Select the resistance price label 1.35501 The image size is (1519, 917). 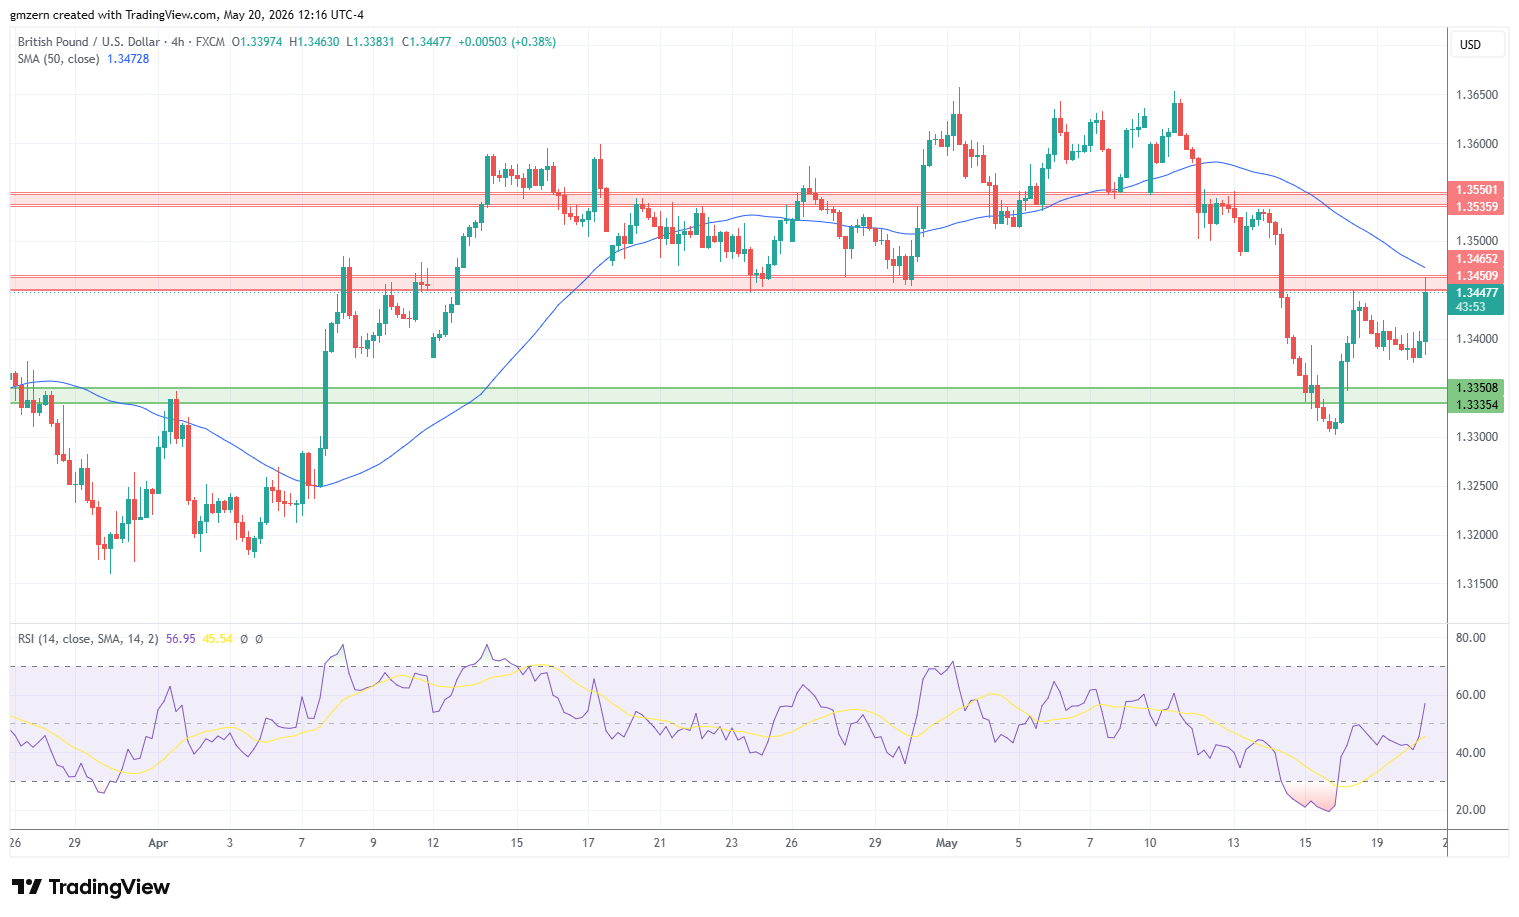point(1476,190)
